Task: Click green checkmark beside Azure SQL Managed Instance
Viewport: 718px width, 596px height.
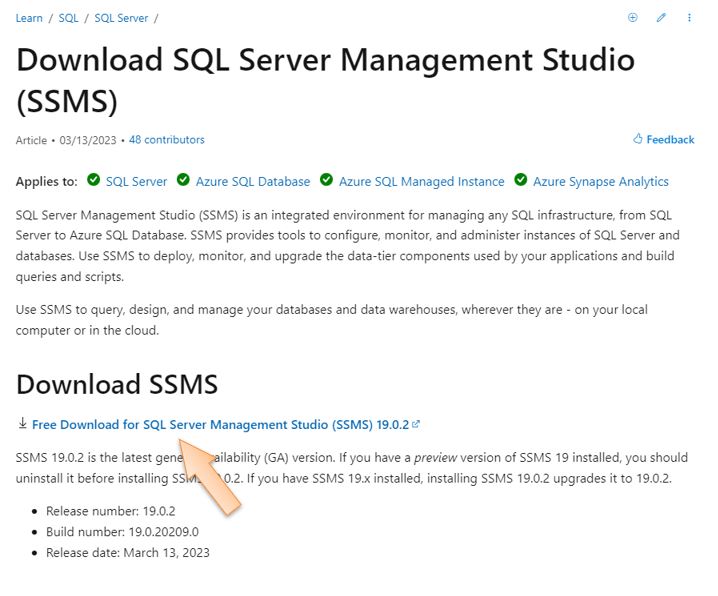Action: [327, 180]
